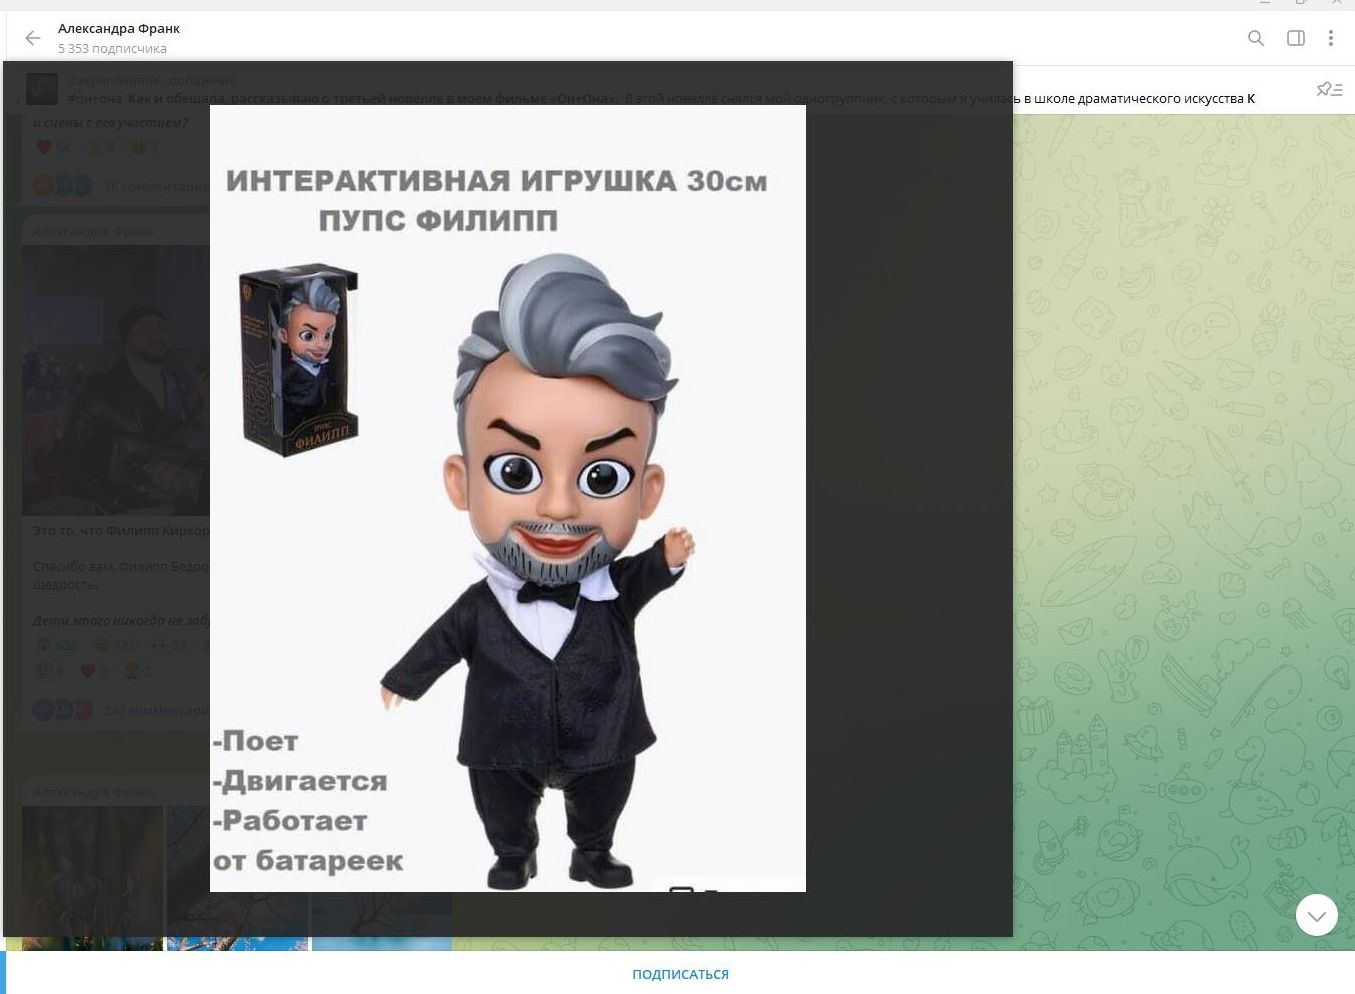Image resolution: width=1355 pixels, height=994 pixels.
Task: Click the boxed doll picture in the preview
Action: click(x=299, y=359)
